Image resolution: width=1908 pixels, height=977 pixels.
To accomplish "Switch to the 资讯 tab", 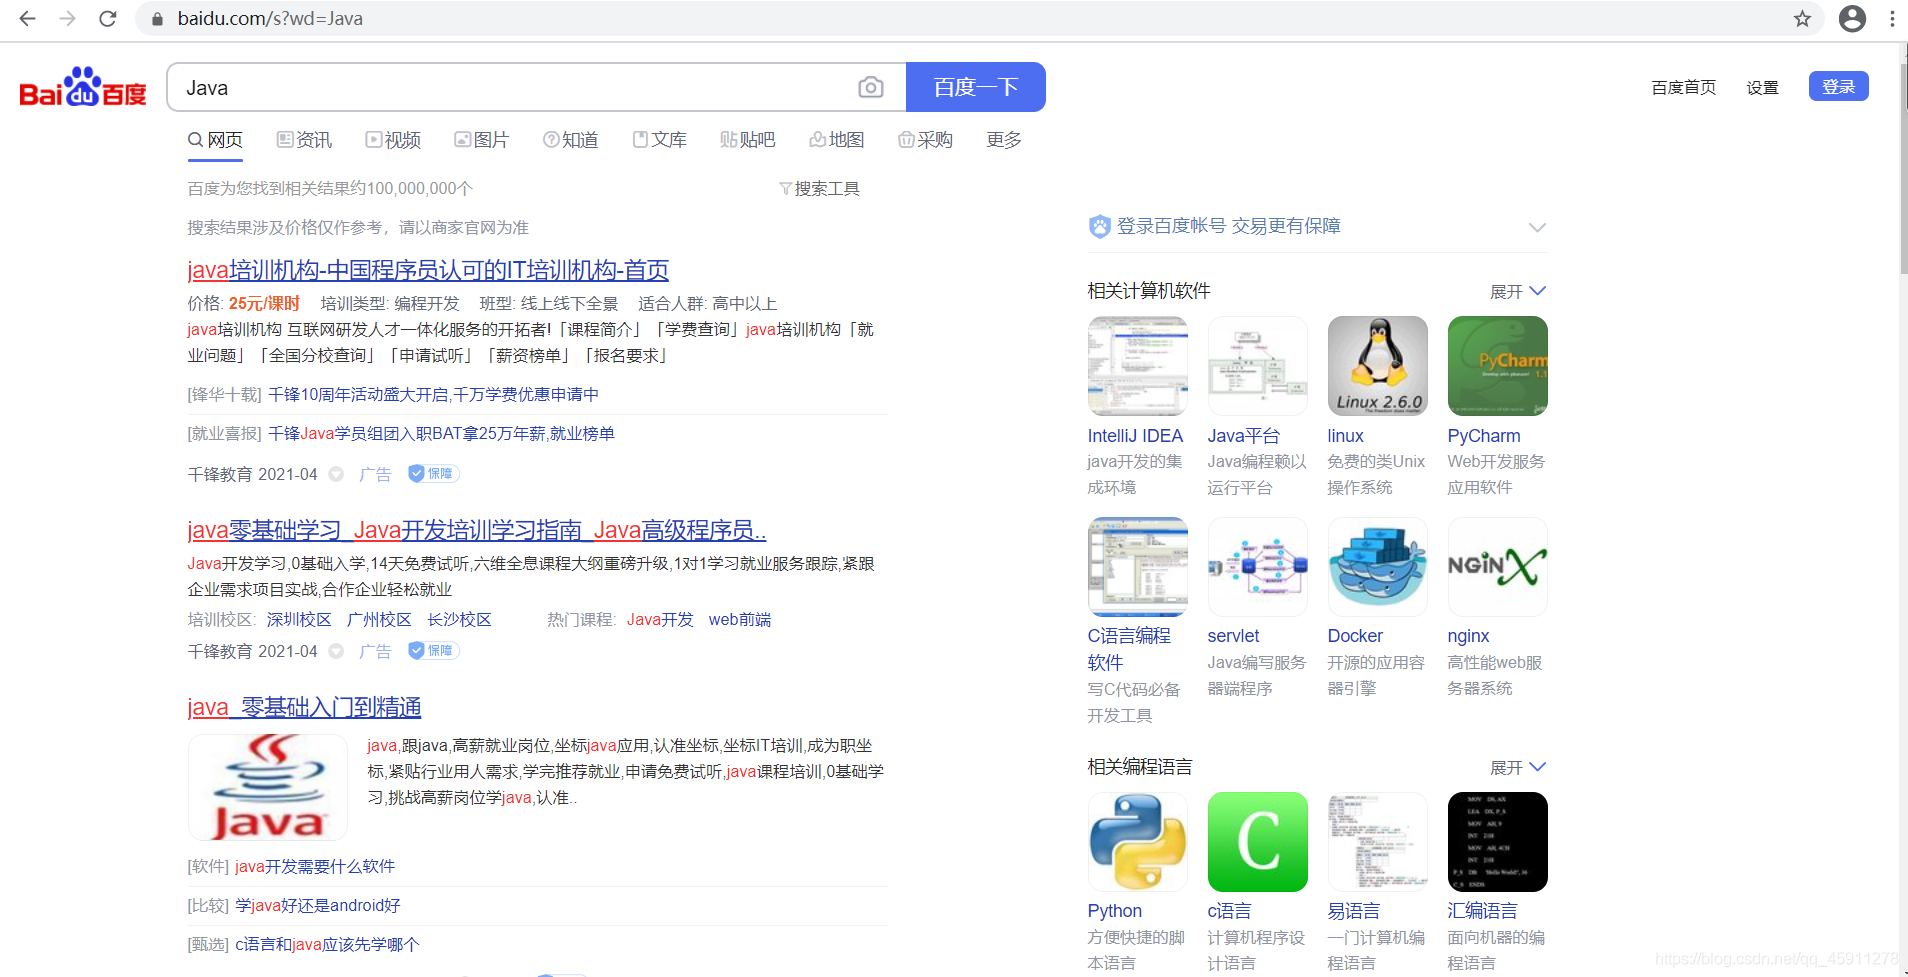I will click(x=304, y=140).
